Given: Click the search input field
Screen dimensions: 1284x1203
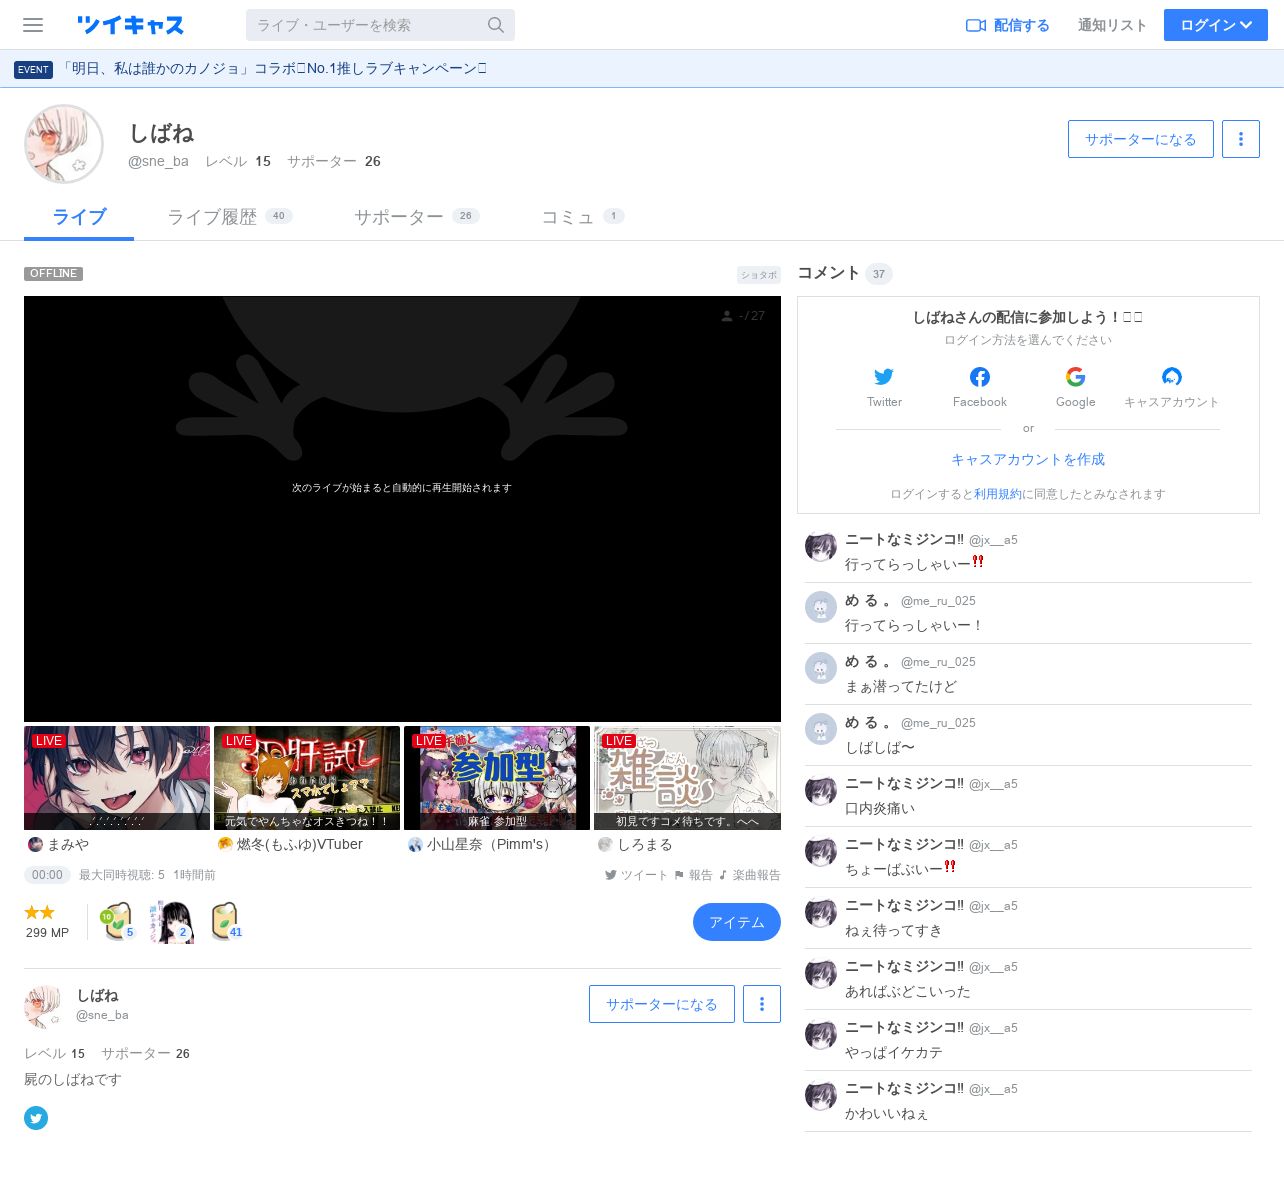Looking at the screenshot, I should 366,25.
